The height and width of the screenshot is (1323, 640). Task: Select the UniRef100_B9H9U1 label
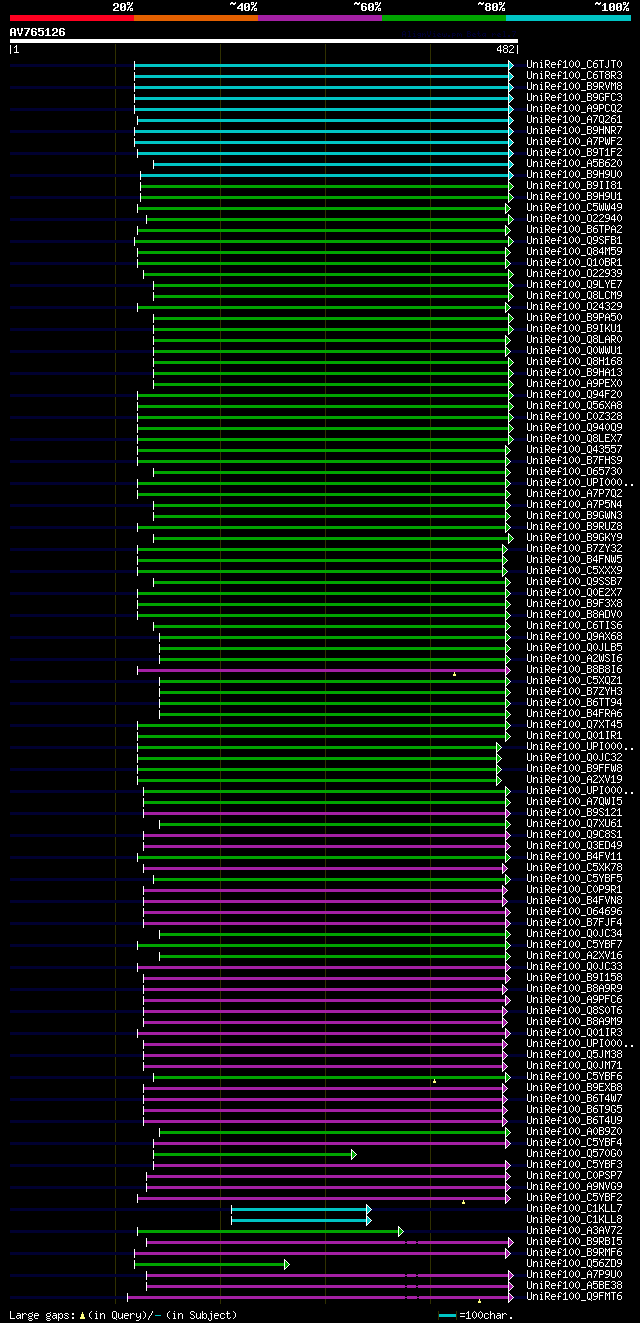coord(575,197)
